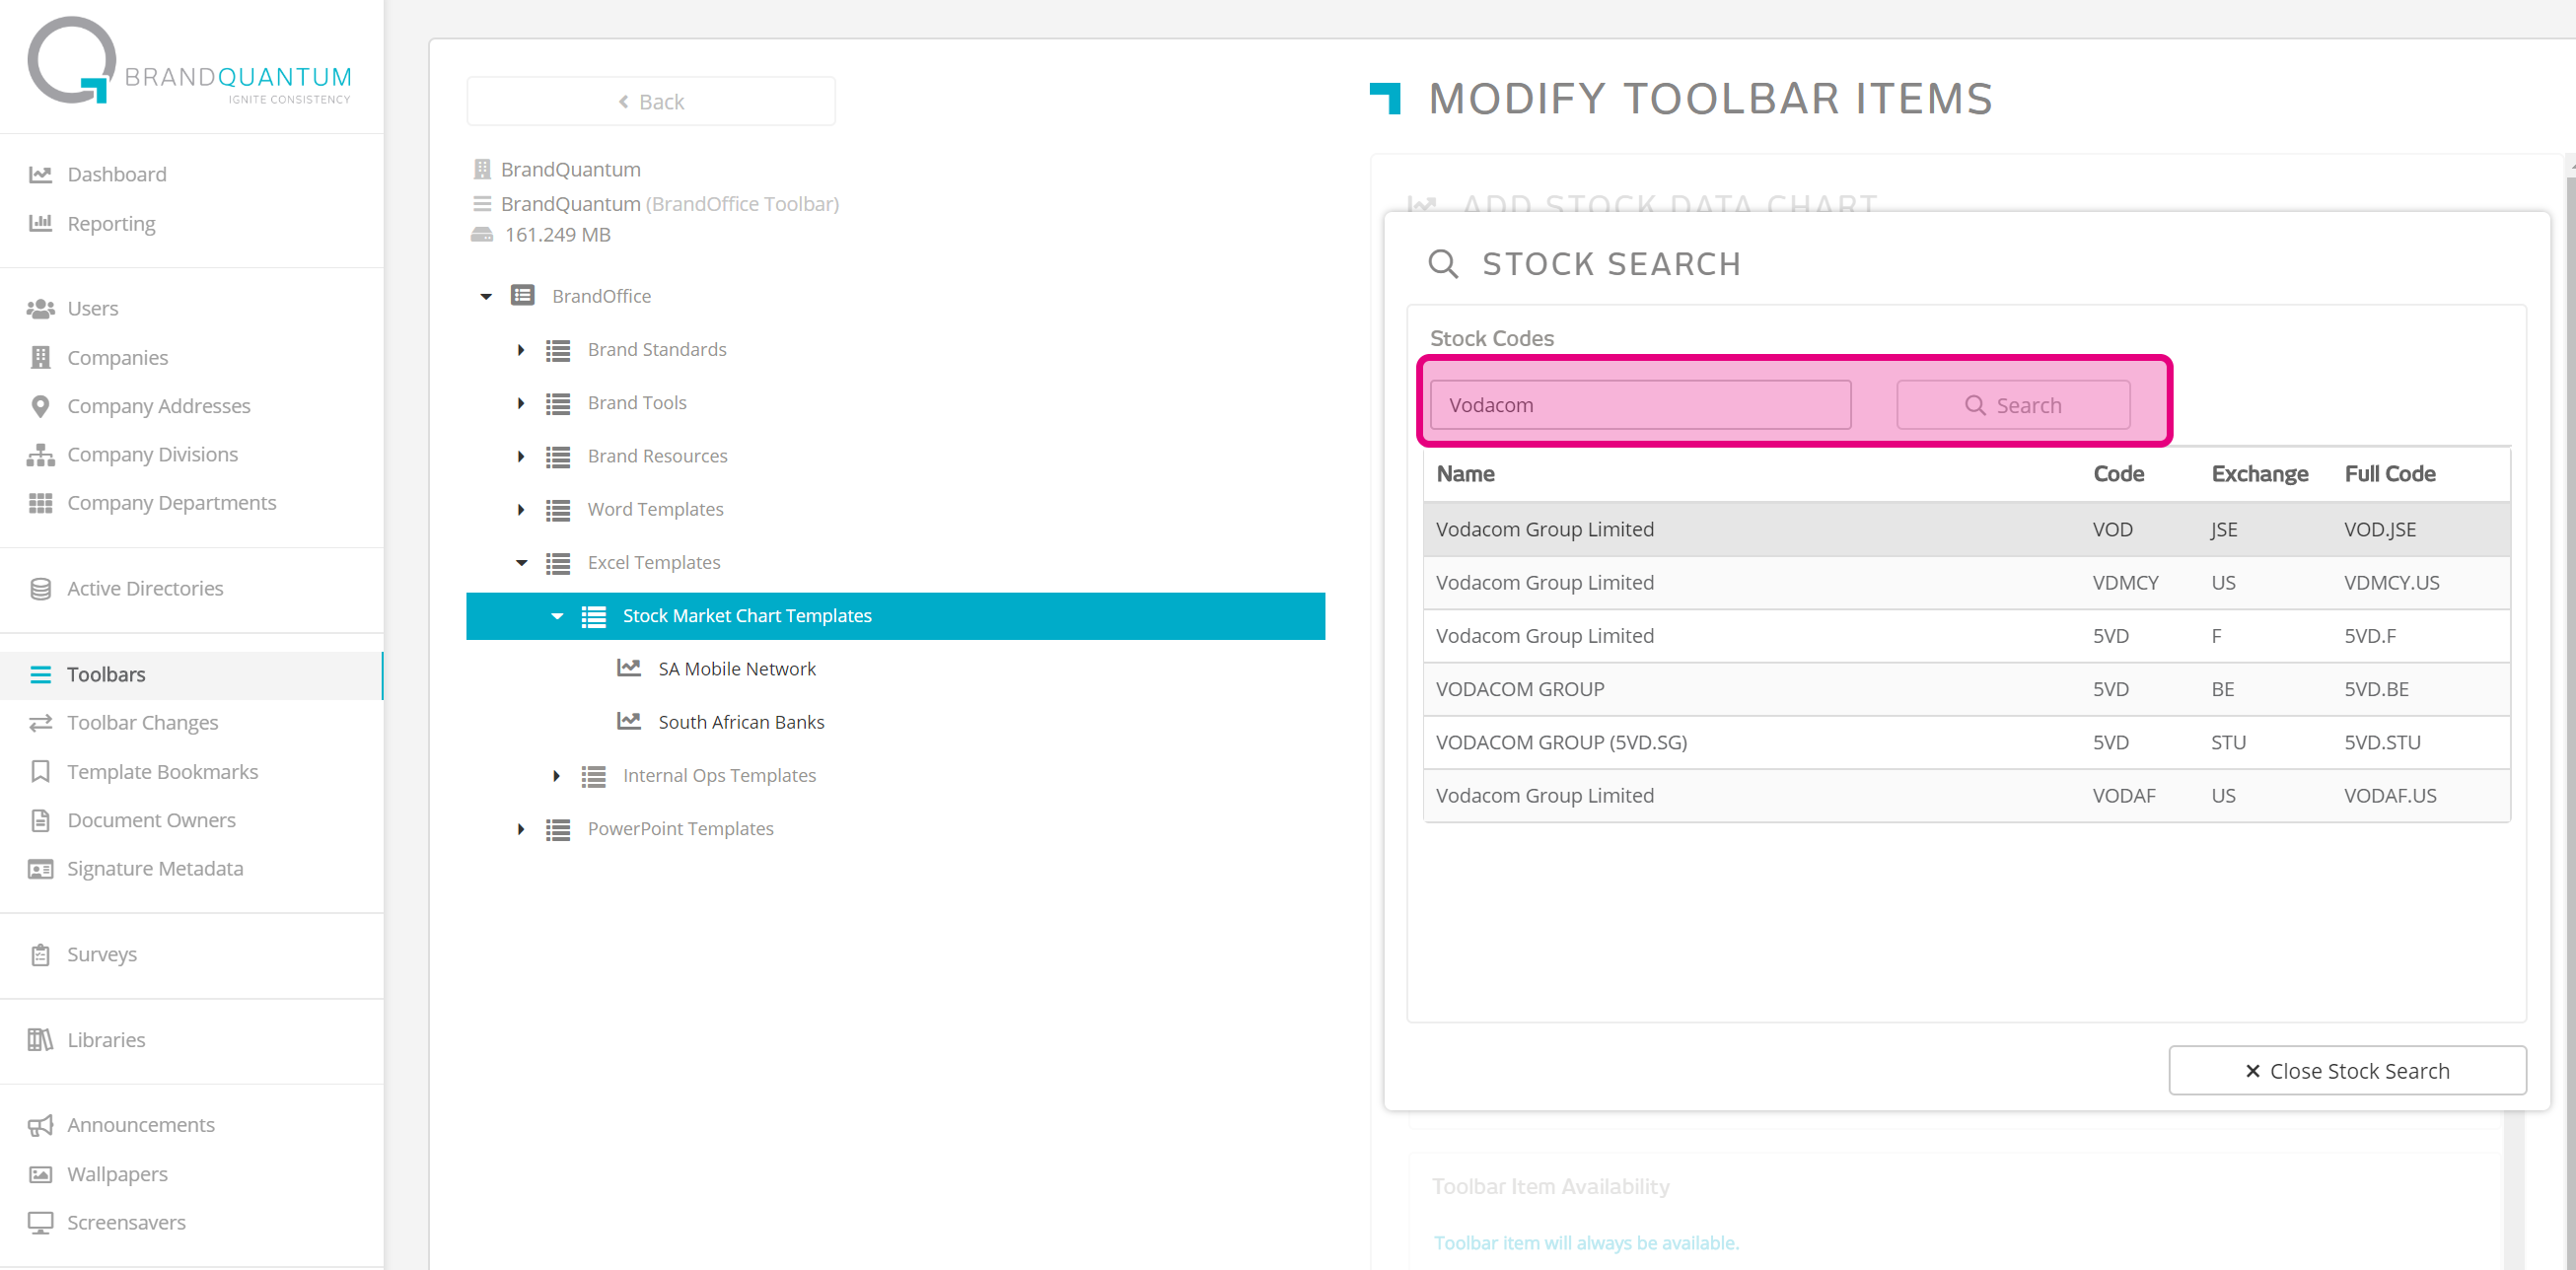This screenshot has width=2576, height=1270.
Task: Expand the PowerPoint Templates tree node
Action: [521, 829]
